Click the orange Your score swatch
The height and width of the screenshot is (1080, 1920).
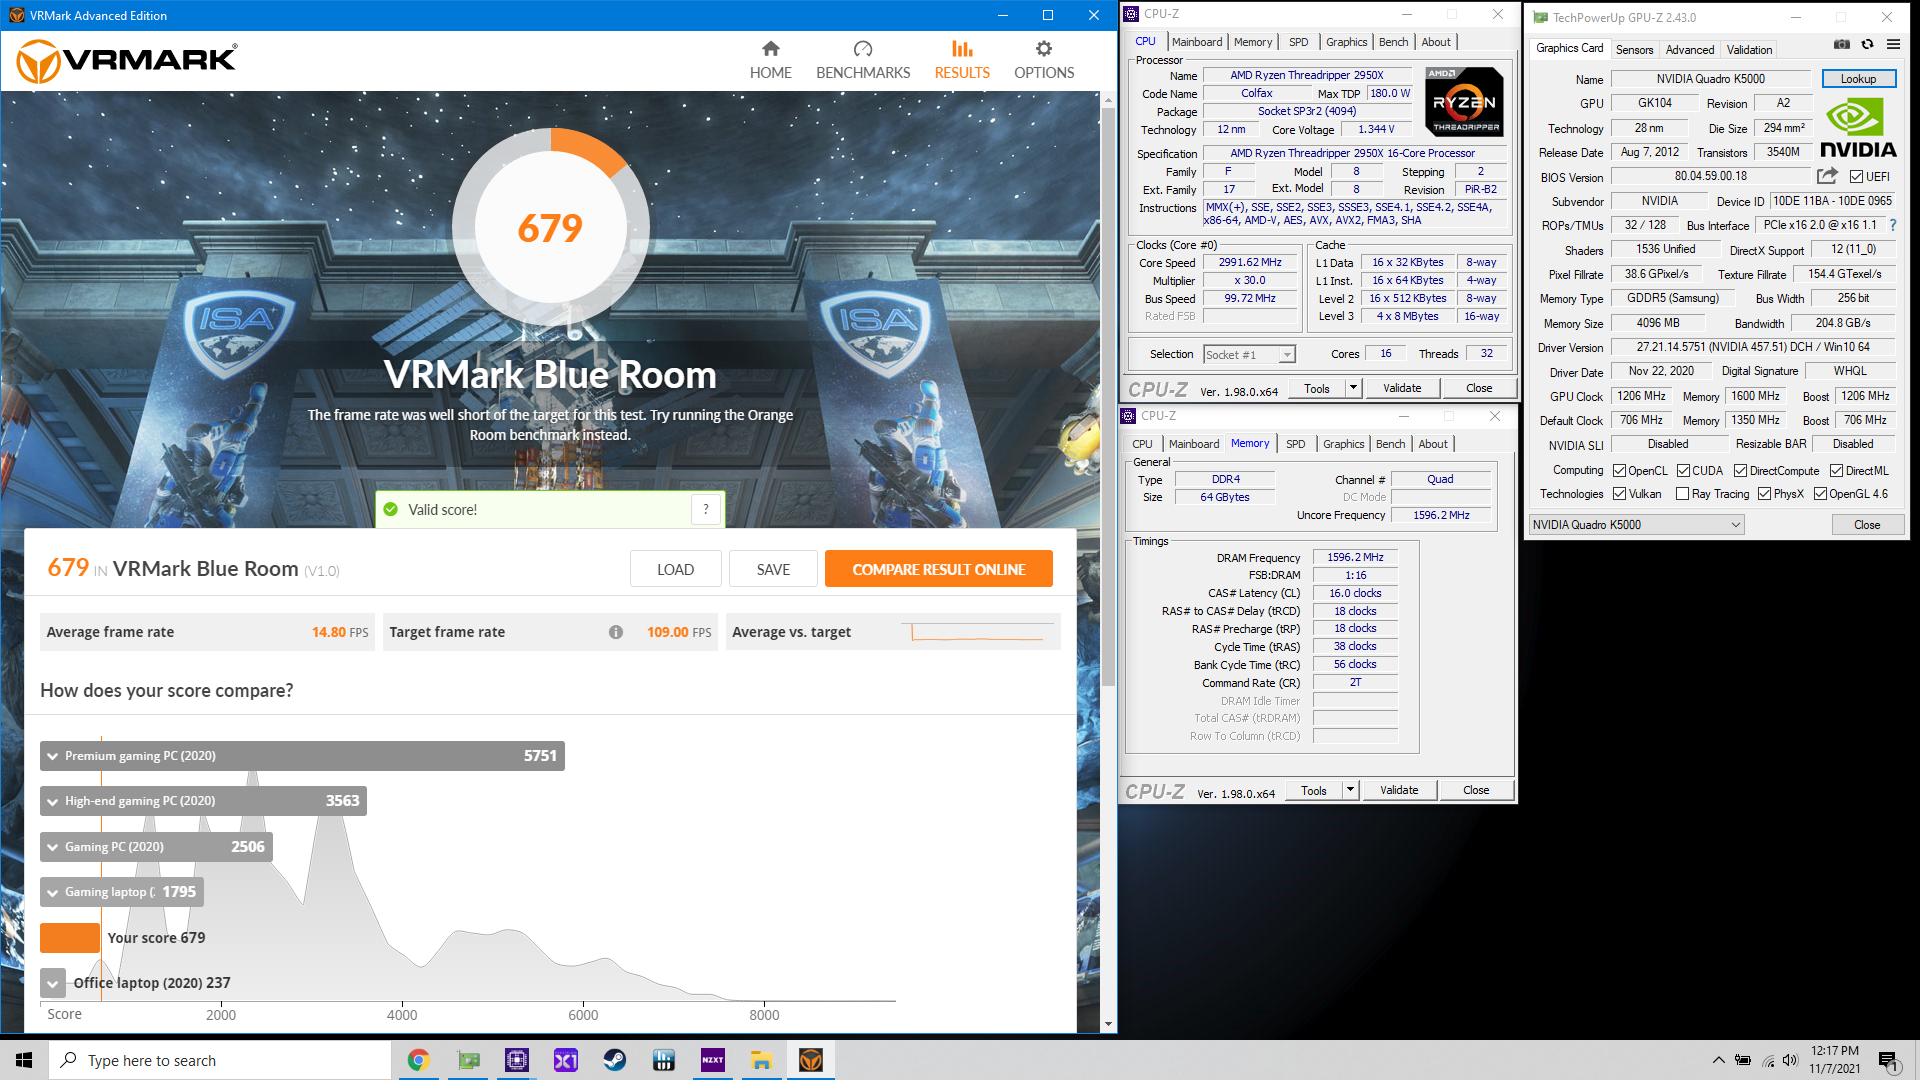(x=69, y=938)
